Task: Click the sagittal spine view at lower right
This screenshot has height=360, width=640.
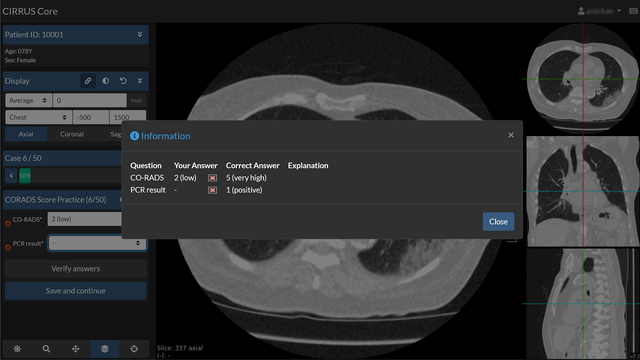Action: (x=583, y=304)
